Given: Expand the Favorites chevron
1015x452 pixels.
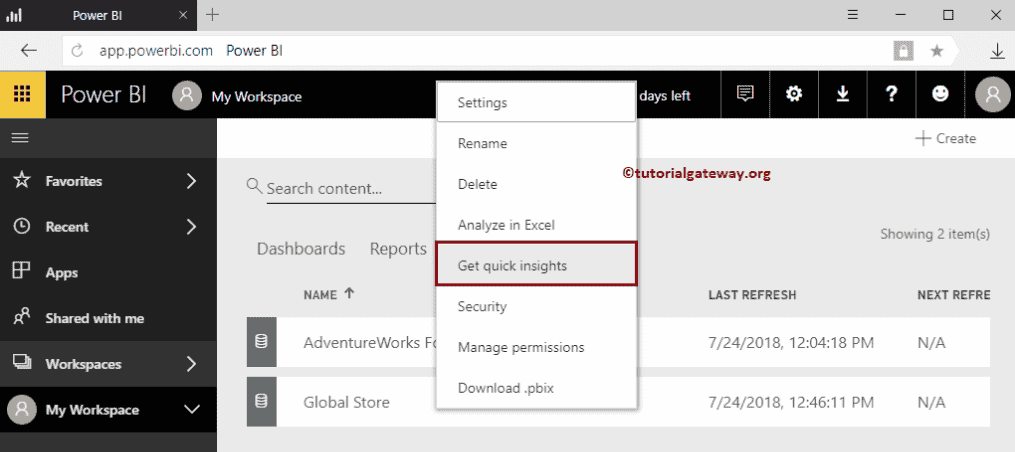Looking at the screenshot, I should (x=191, y=181).
